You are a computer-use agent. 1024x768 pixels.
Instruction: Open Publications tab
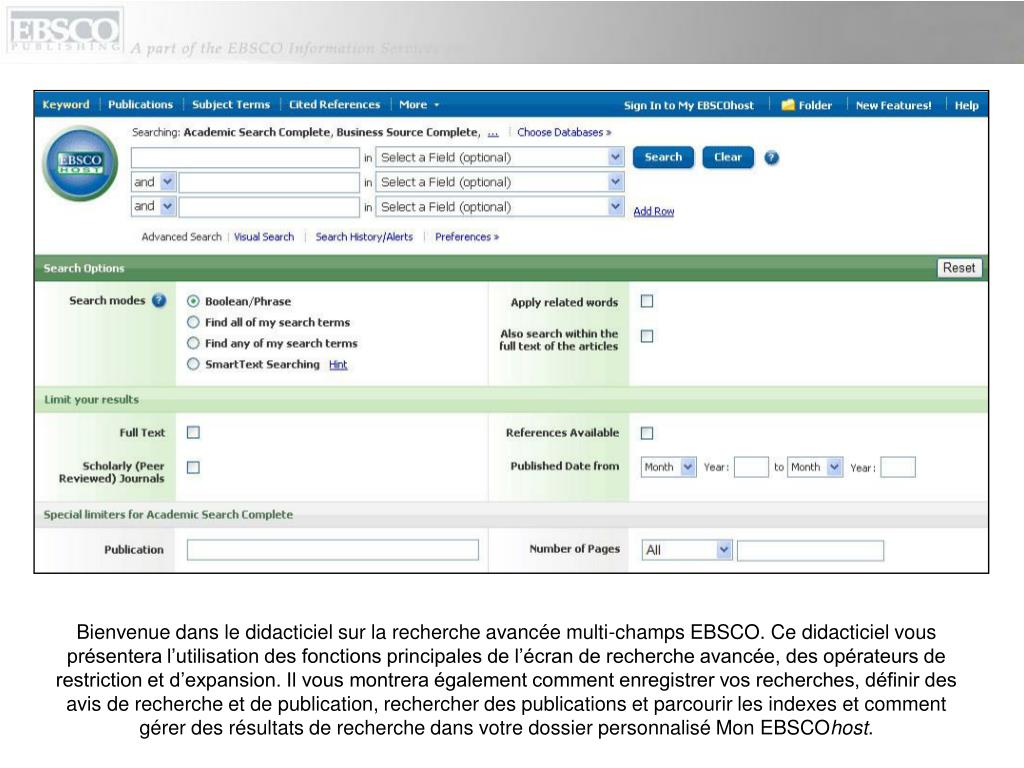(x=140, y=104)
